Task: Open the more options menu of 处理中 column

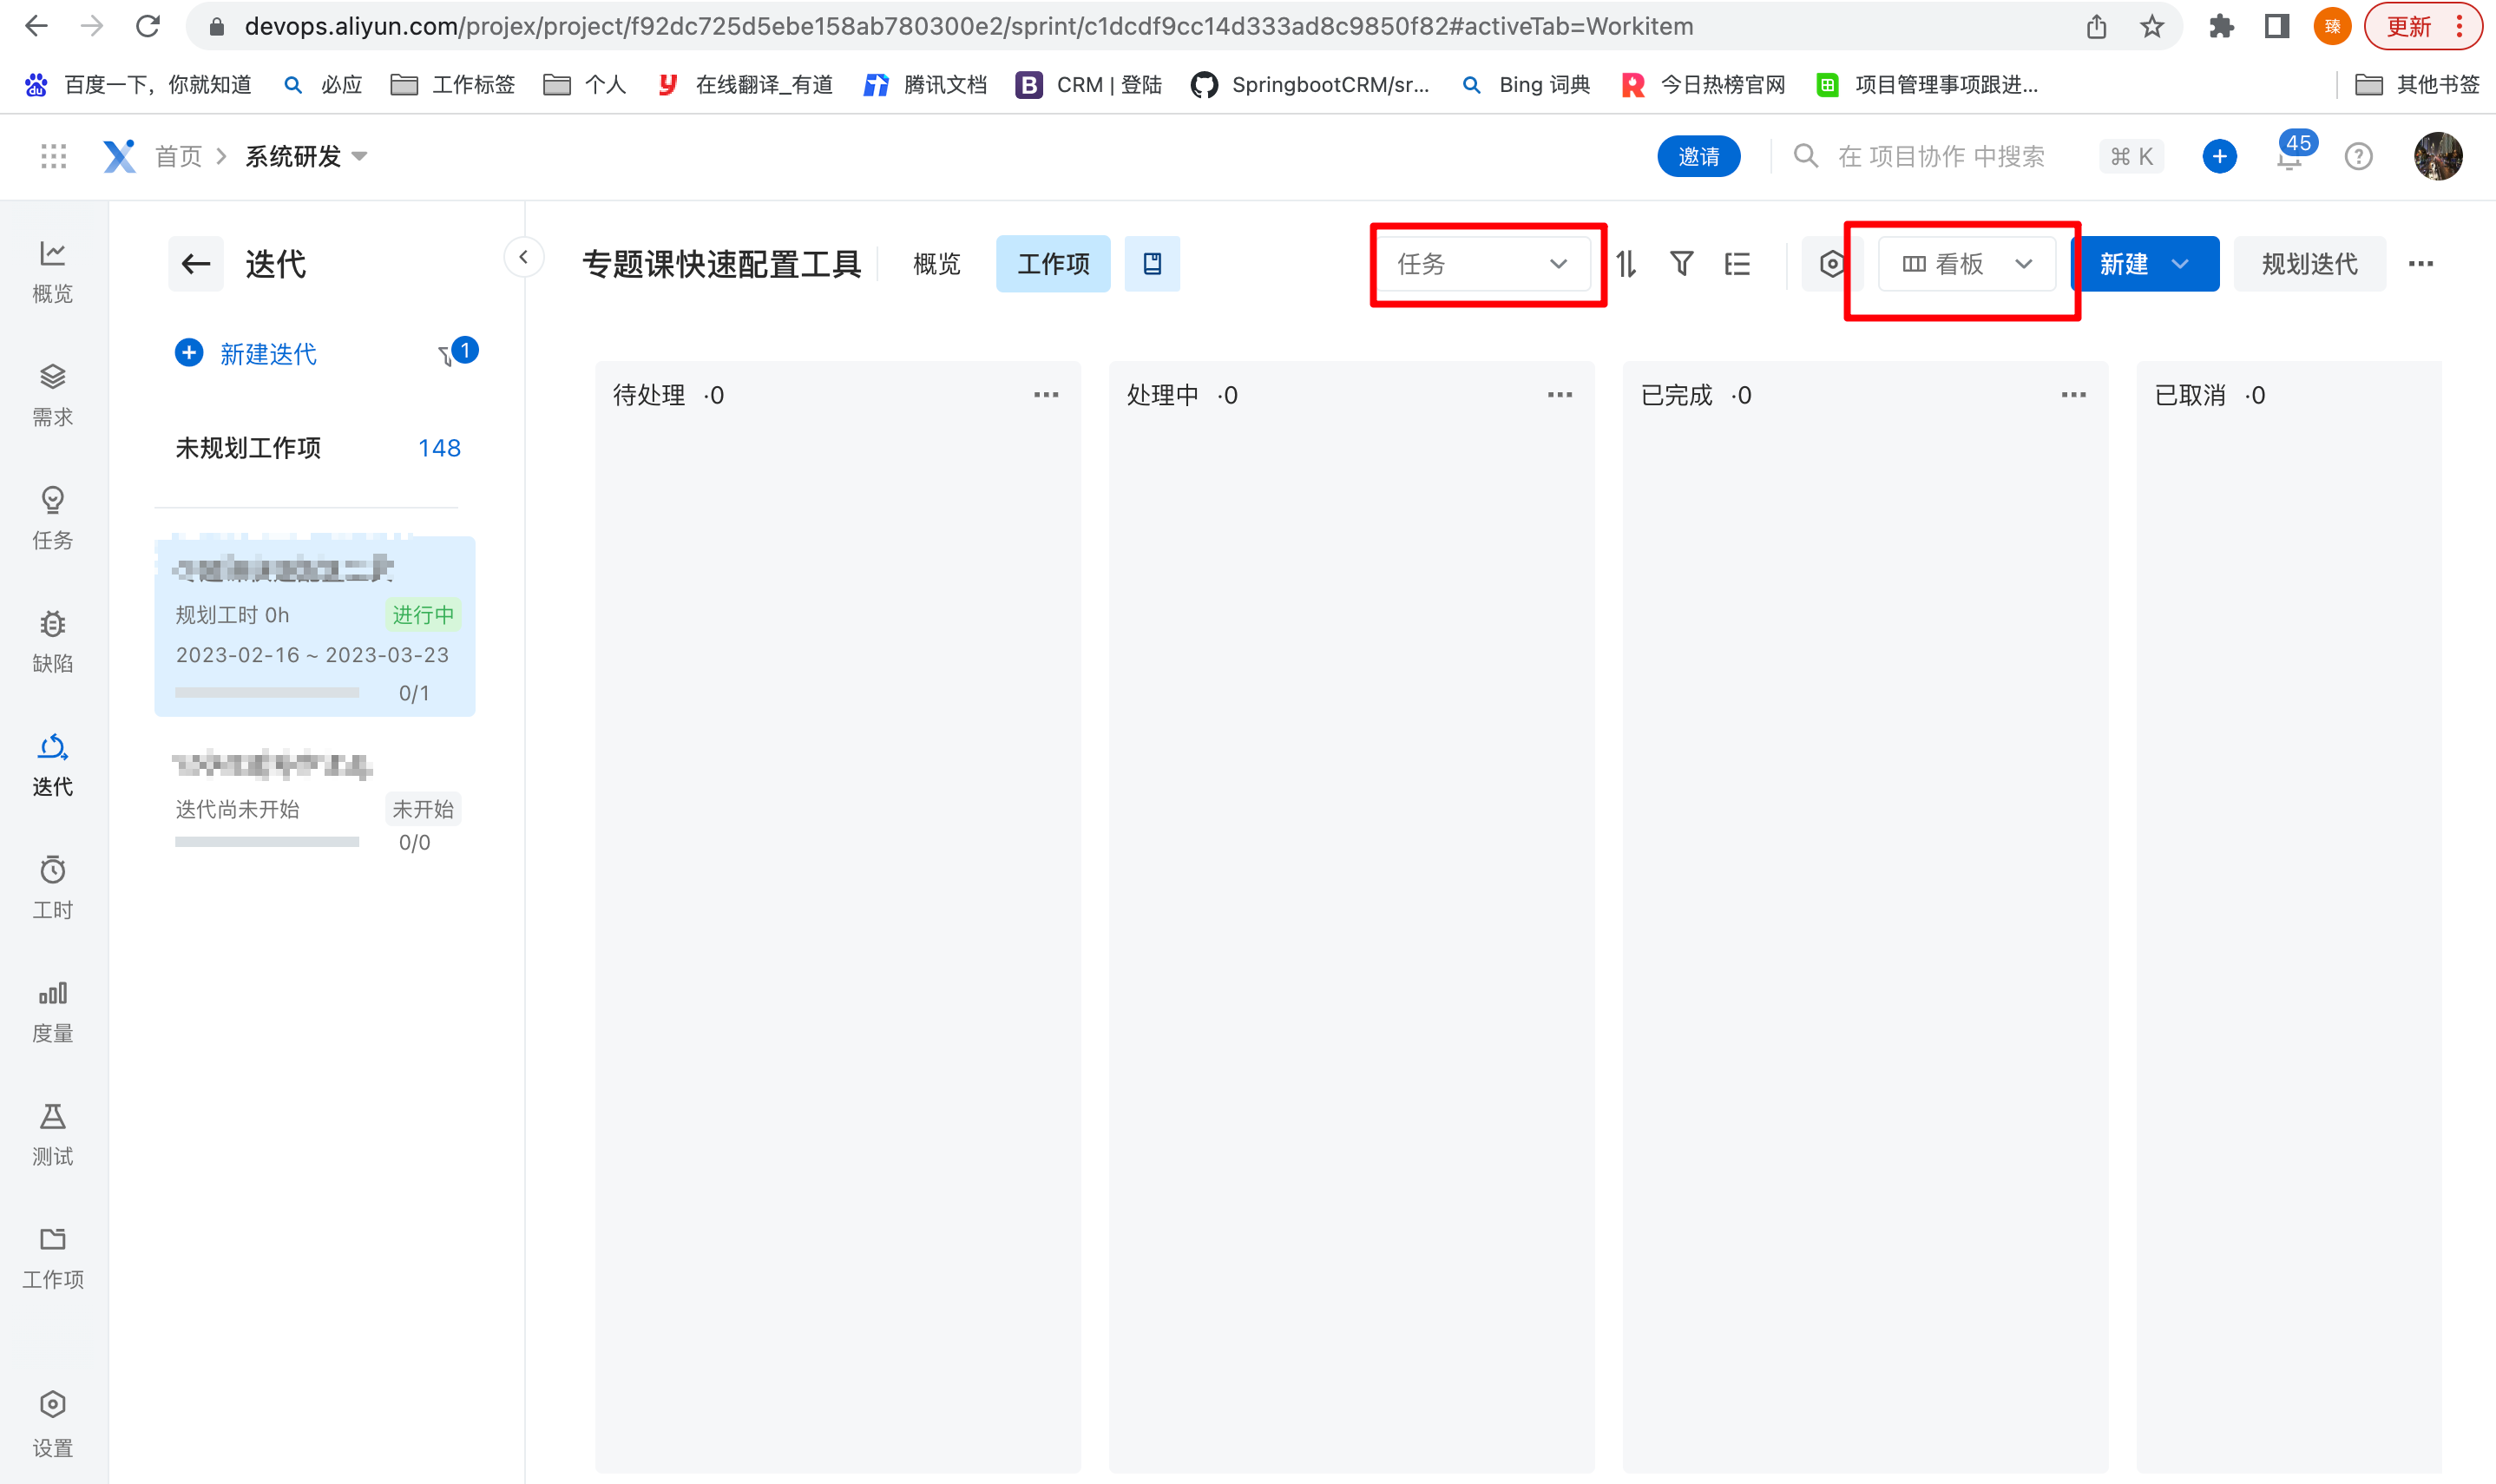Action: coord(1560,395)
